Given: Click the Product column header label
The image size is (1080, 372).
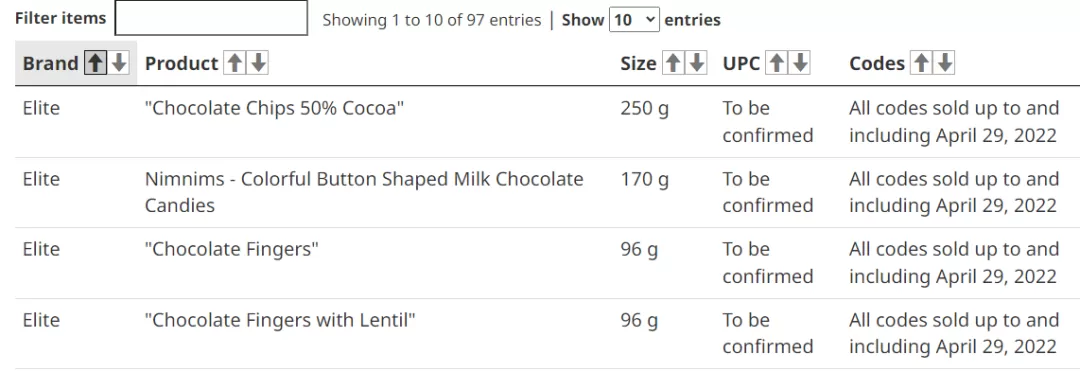Looking at the screenshot, I should 181,63.
